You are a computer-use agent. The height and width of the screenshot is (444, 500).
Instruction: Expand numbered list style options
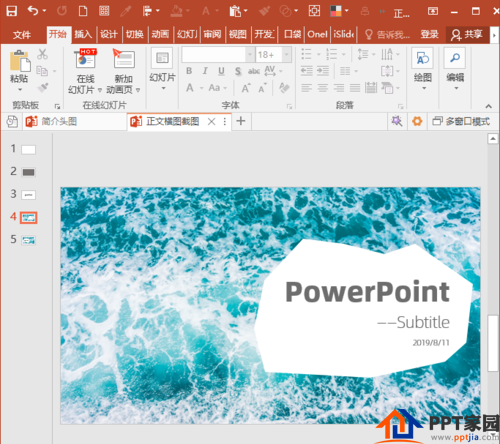344,54
